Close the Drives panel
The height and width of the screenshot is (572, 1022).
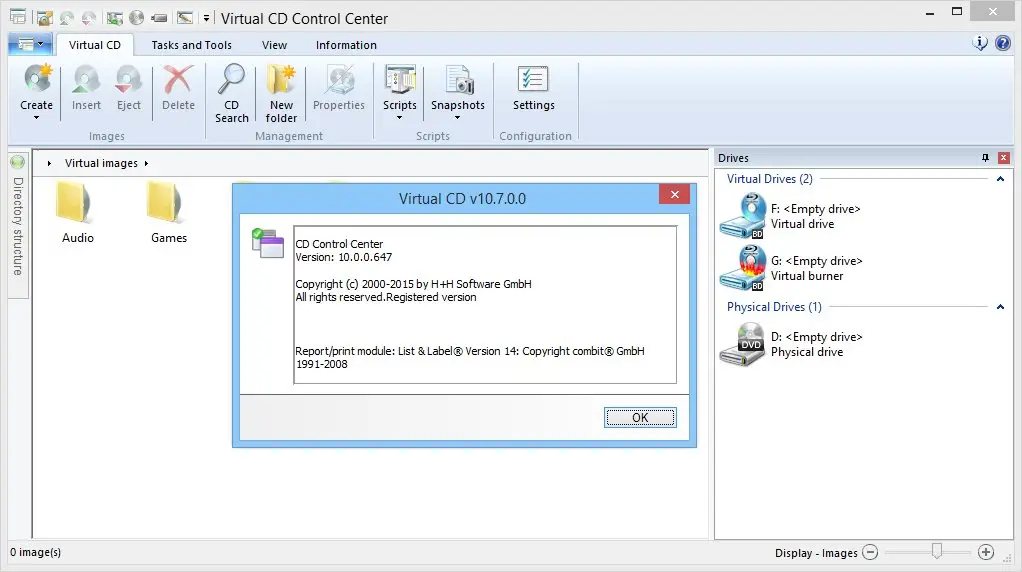tap(1004, 158)
